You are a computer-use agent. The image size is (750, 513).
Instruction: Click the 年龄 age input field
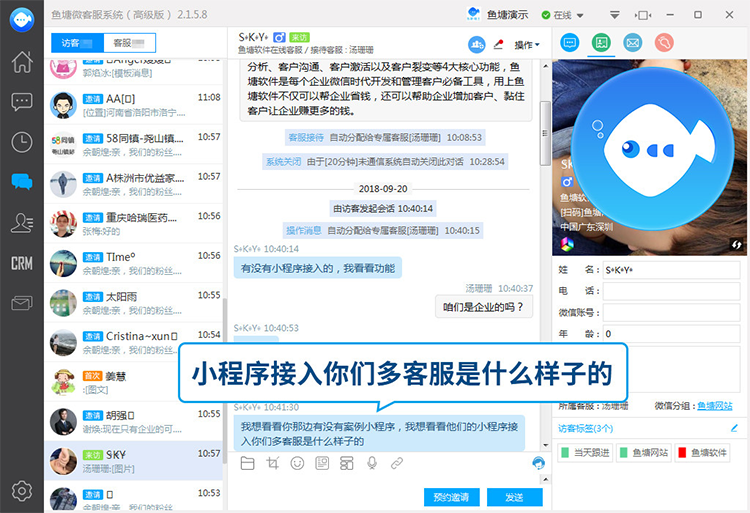pyautogui.click(x=672, y=334)
